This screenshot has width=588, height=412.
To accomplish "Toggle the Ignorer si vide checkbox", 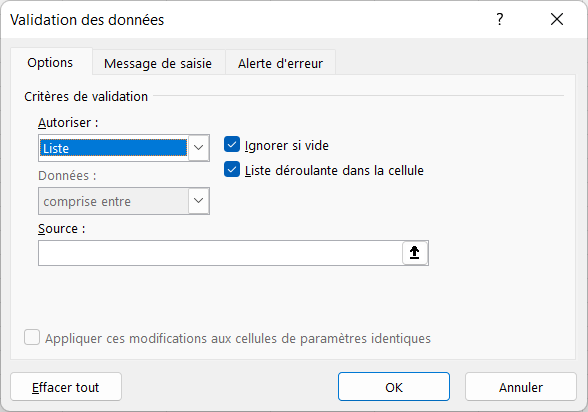I will (232, 145).
